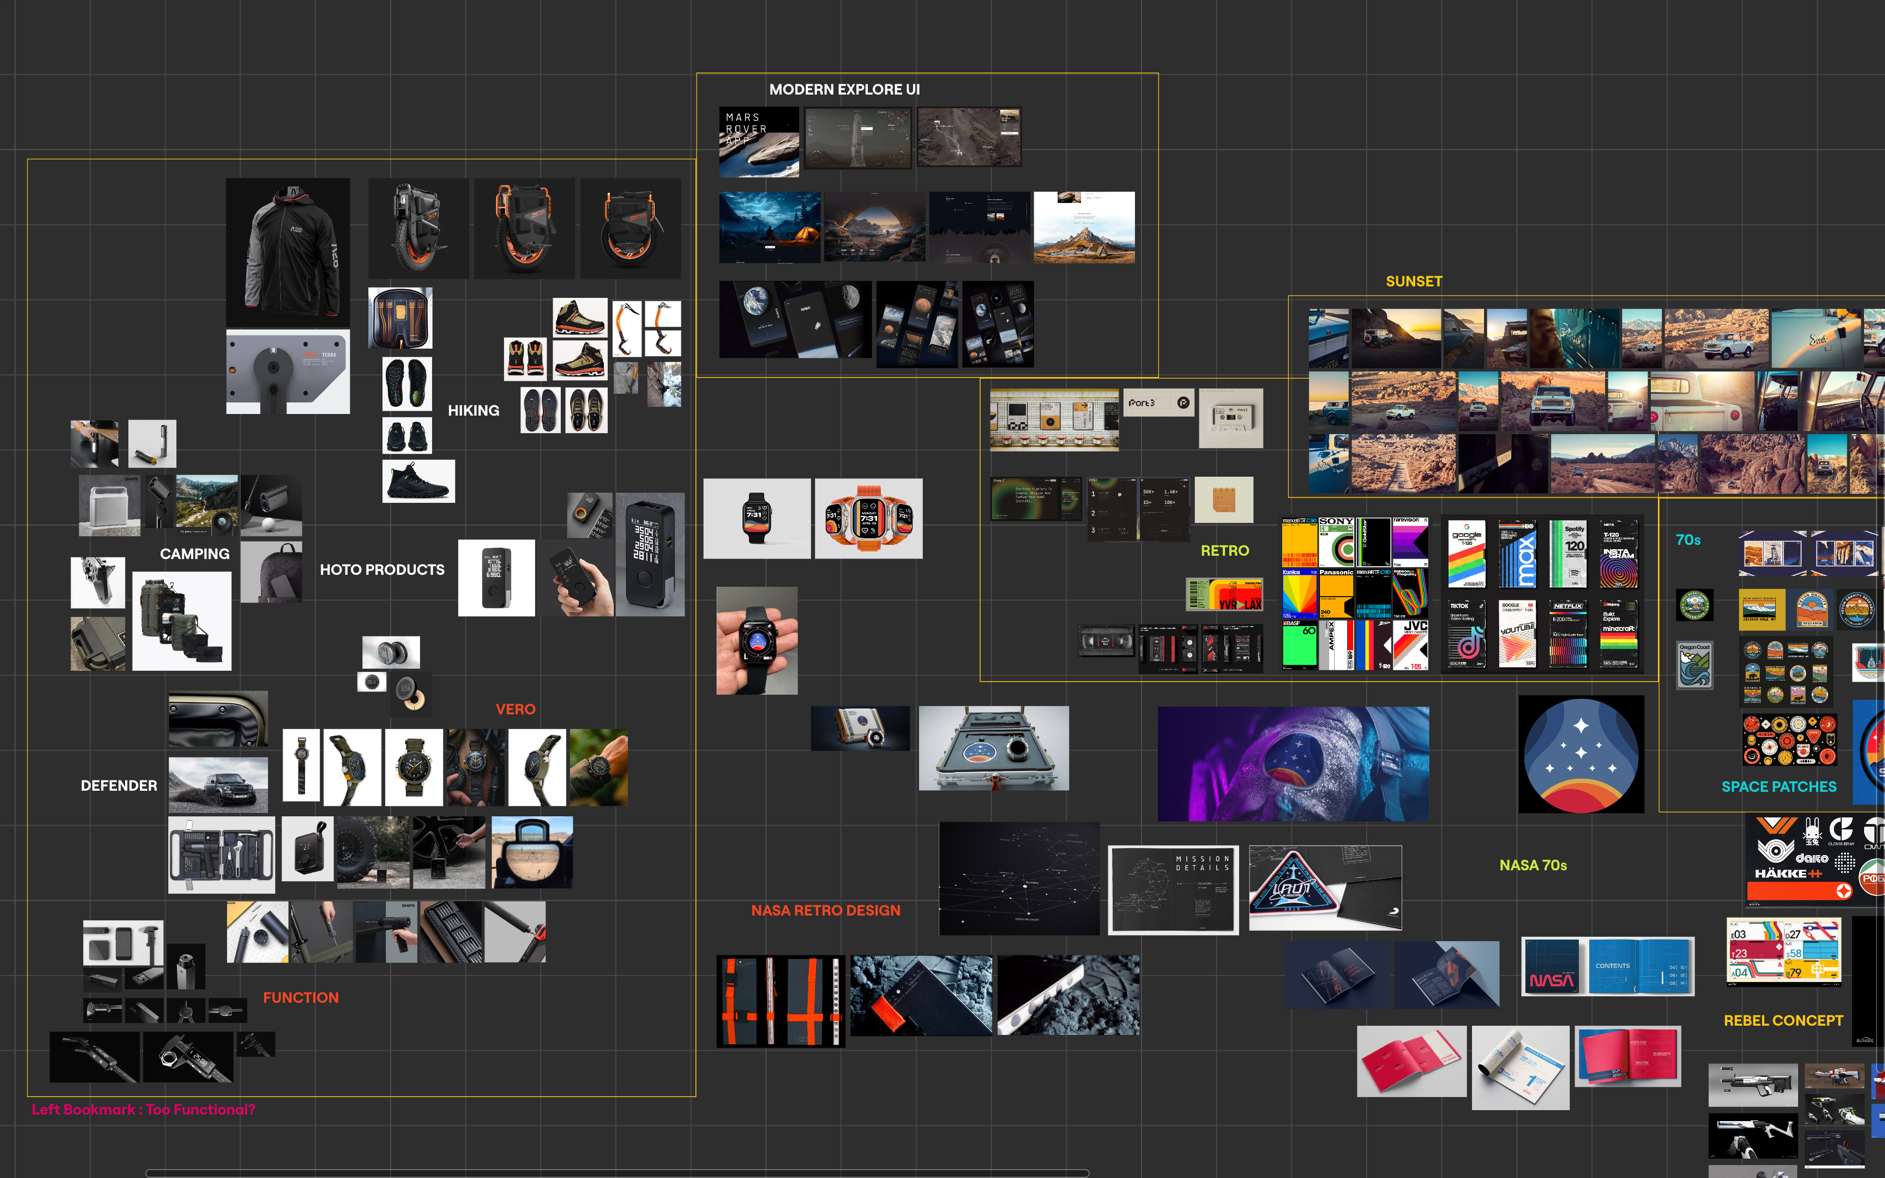This screenshot has width=1885, height=1178.
Task: Select the yellow SUNSET heading
Action: pyautogui.click(x=1413, y=282)
